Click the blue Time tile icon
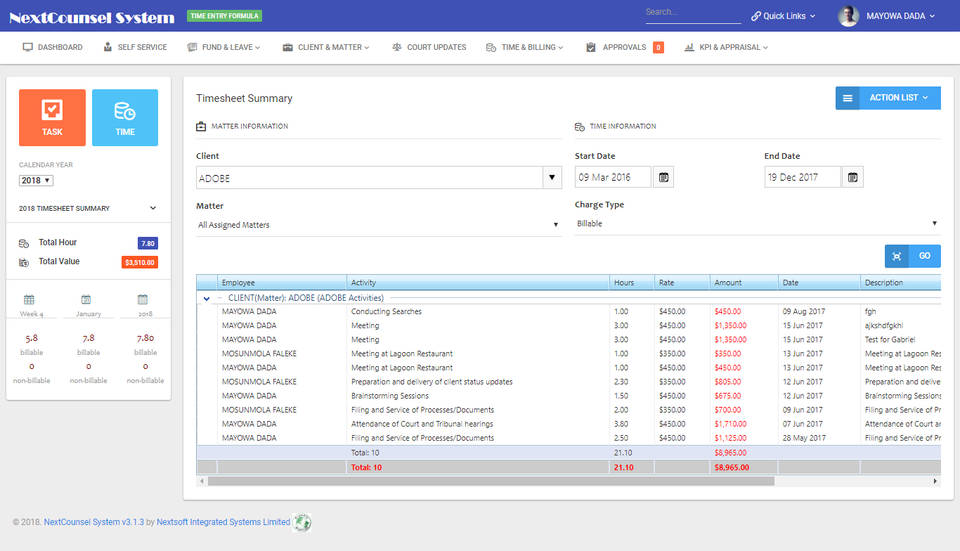Viewport: 960px width, 551px height. coord(125,110)
